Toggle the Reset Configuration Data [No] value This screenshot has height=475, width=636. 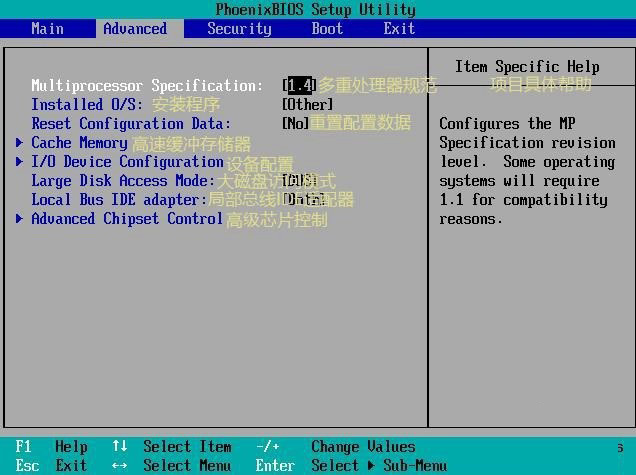tap(295, 124)
